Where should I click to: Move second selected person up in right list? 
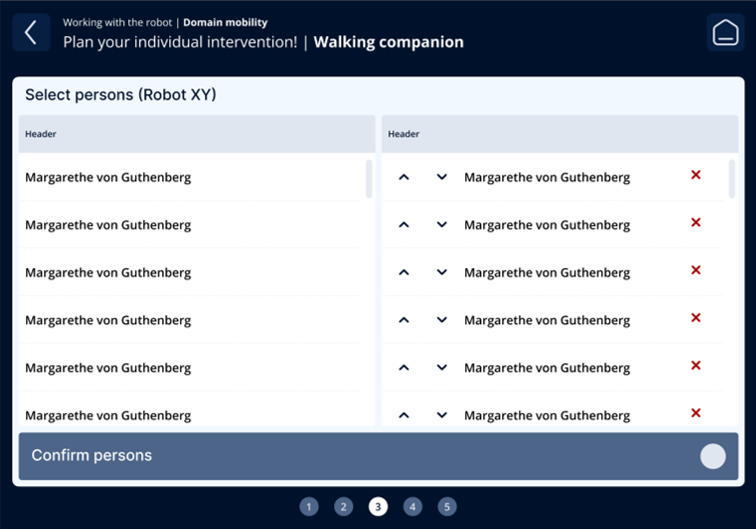click(x=404, y=225)
